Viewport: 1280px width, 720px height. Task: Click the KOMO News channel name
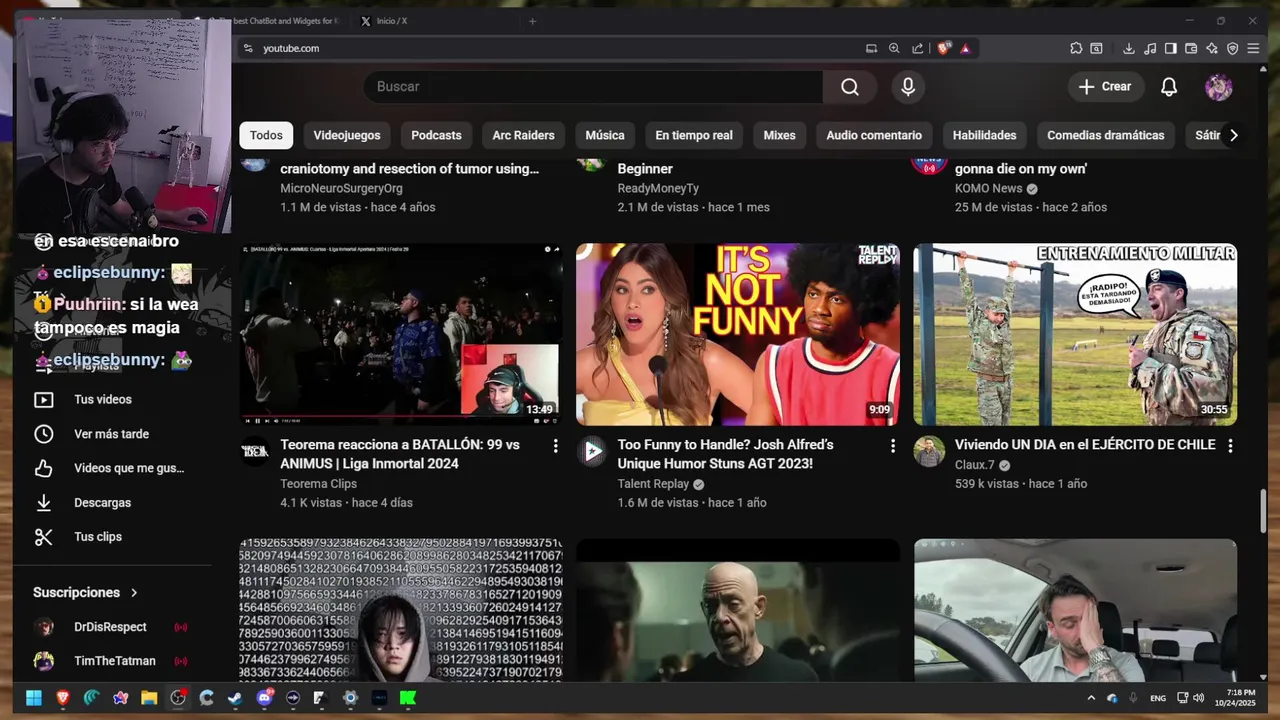988,188
